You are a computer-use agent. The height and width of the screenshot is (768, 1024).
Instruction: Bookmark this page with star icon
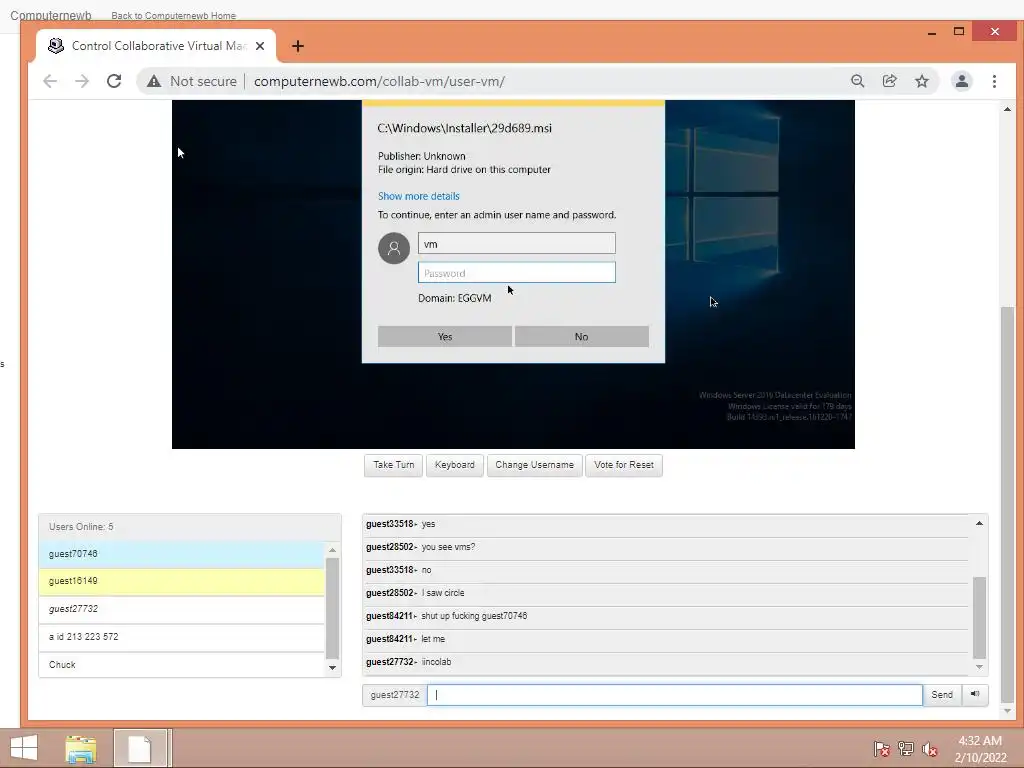(921, 81)
